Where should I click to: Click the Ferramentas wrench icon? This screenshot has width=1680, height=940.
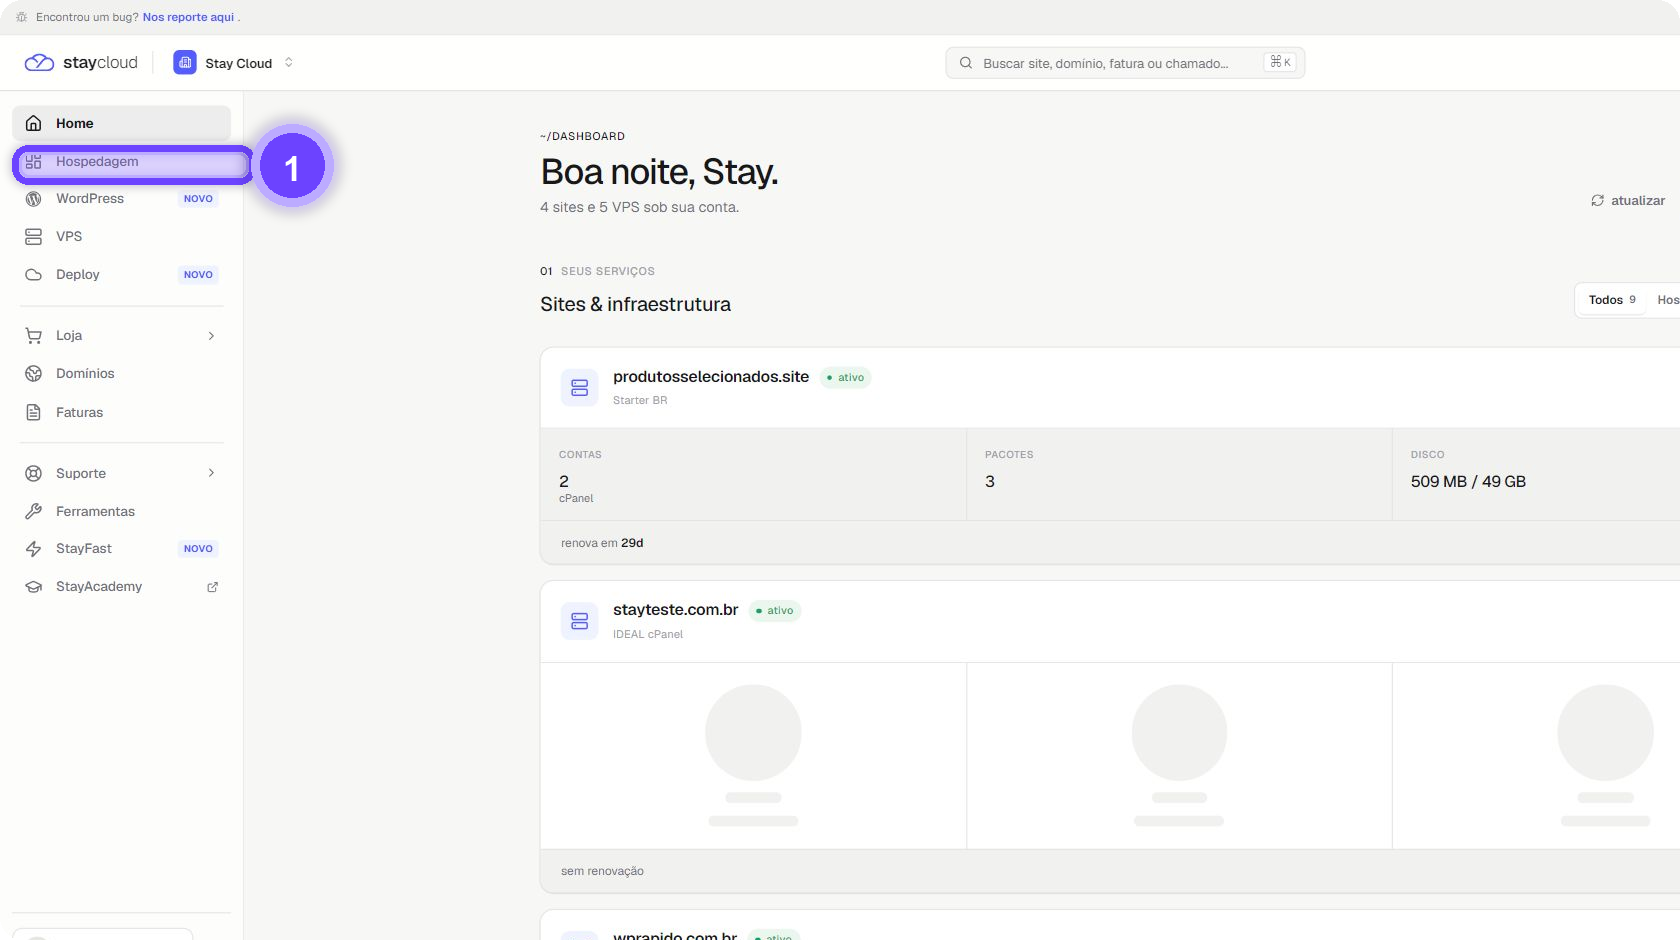click(34, 511)
